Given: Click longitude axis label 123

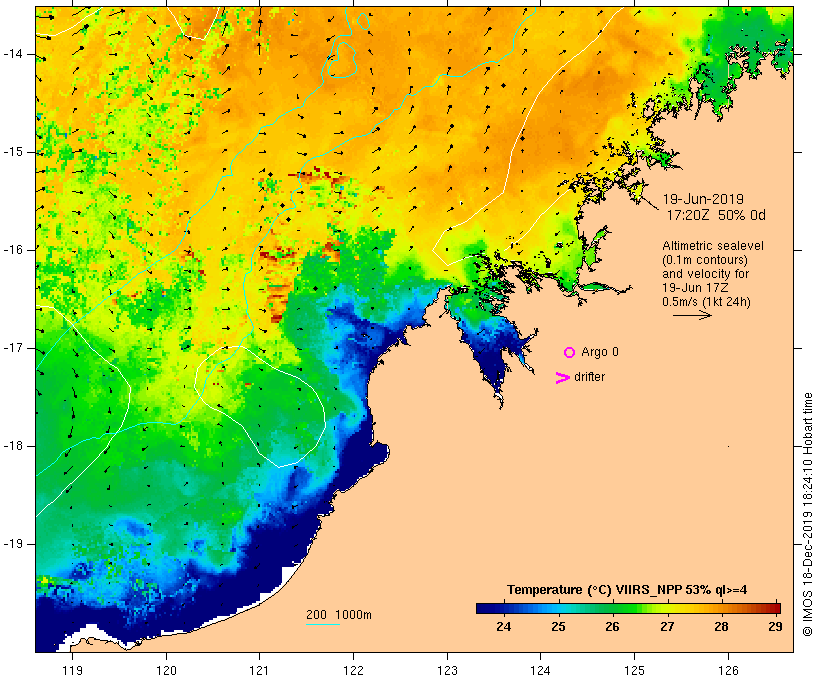Looking at the screenshot, I should tap(447, 671).
